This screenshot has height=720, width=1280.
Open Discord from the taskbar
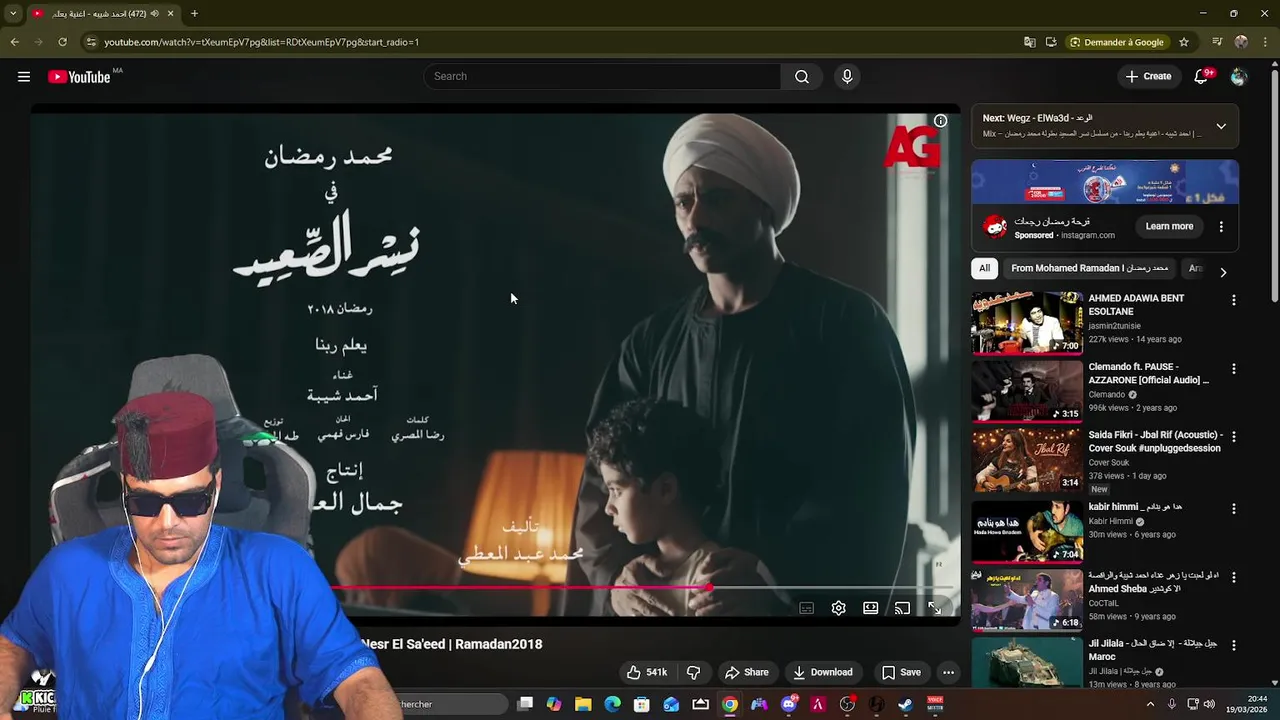789,704
